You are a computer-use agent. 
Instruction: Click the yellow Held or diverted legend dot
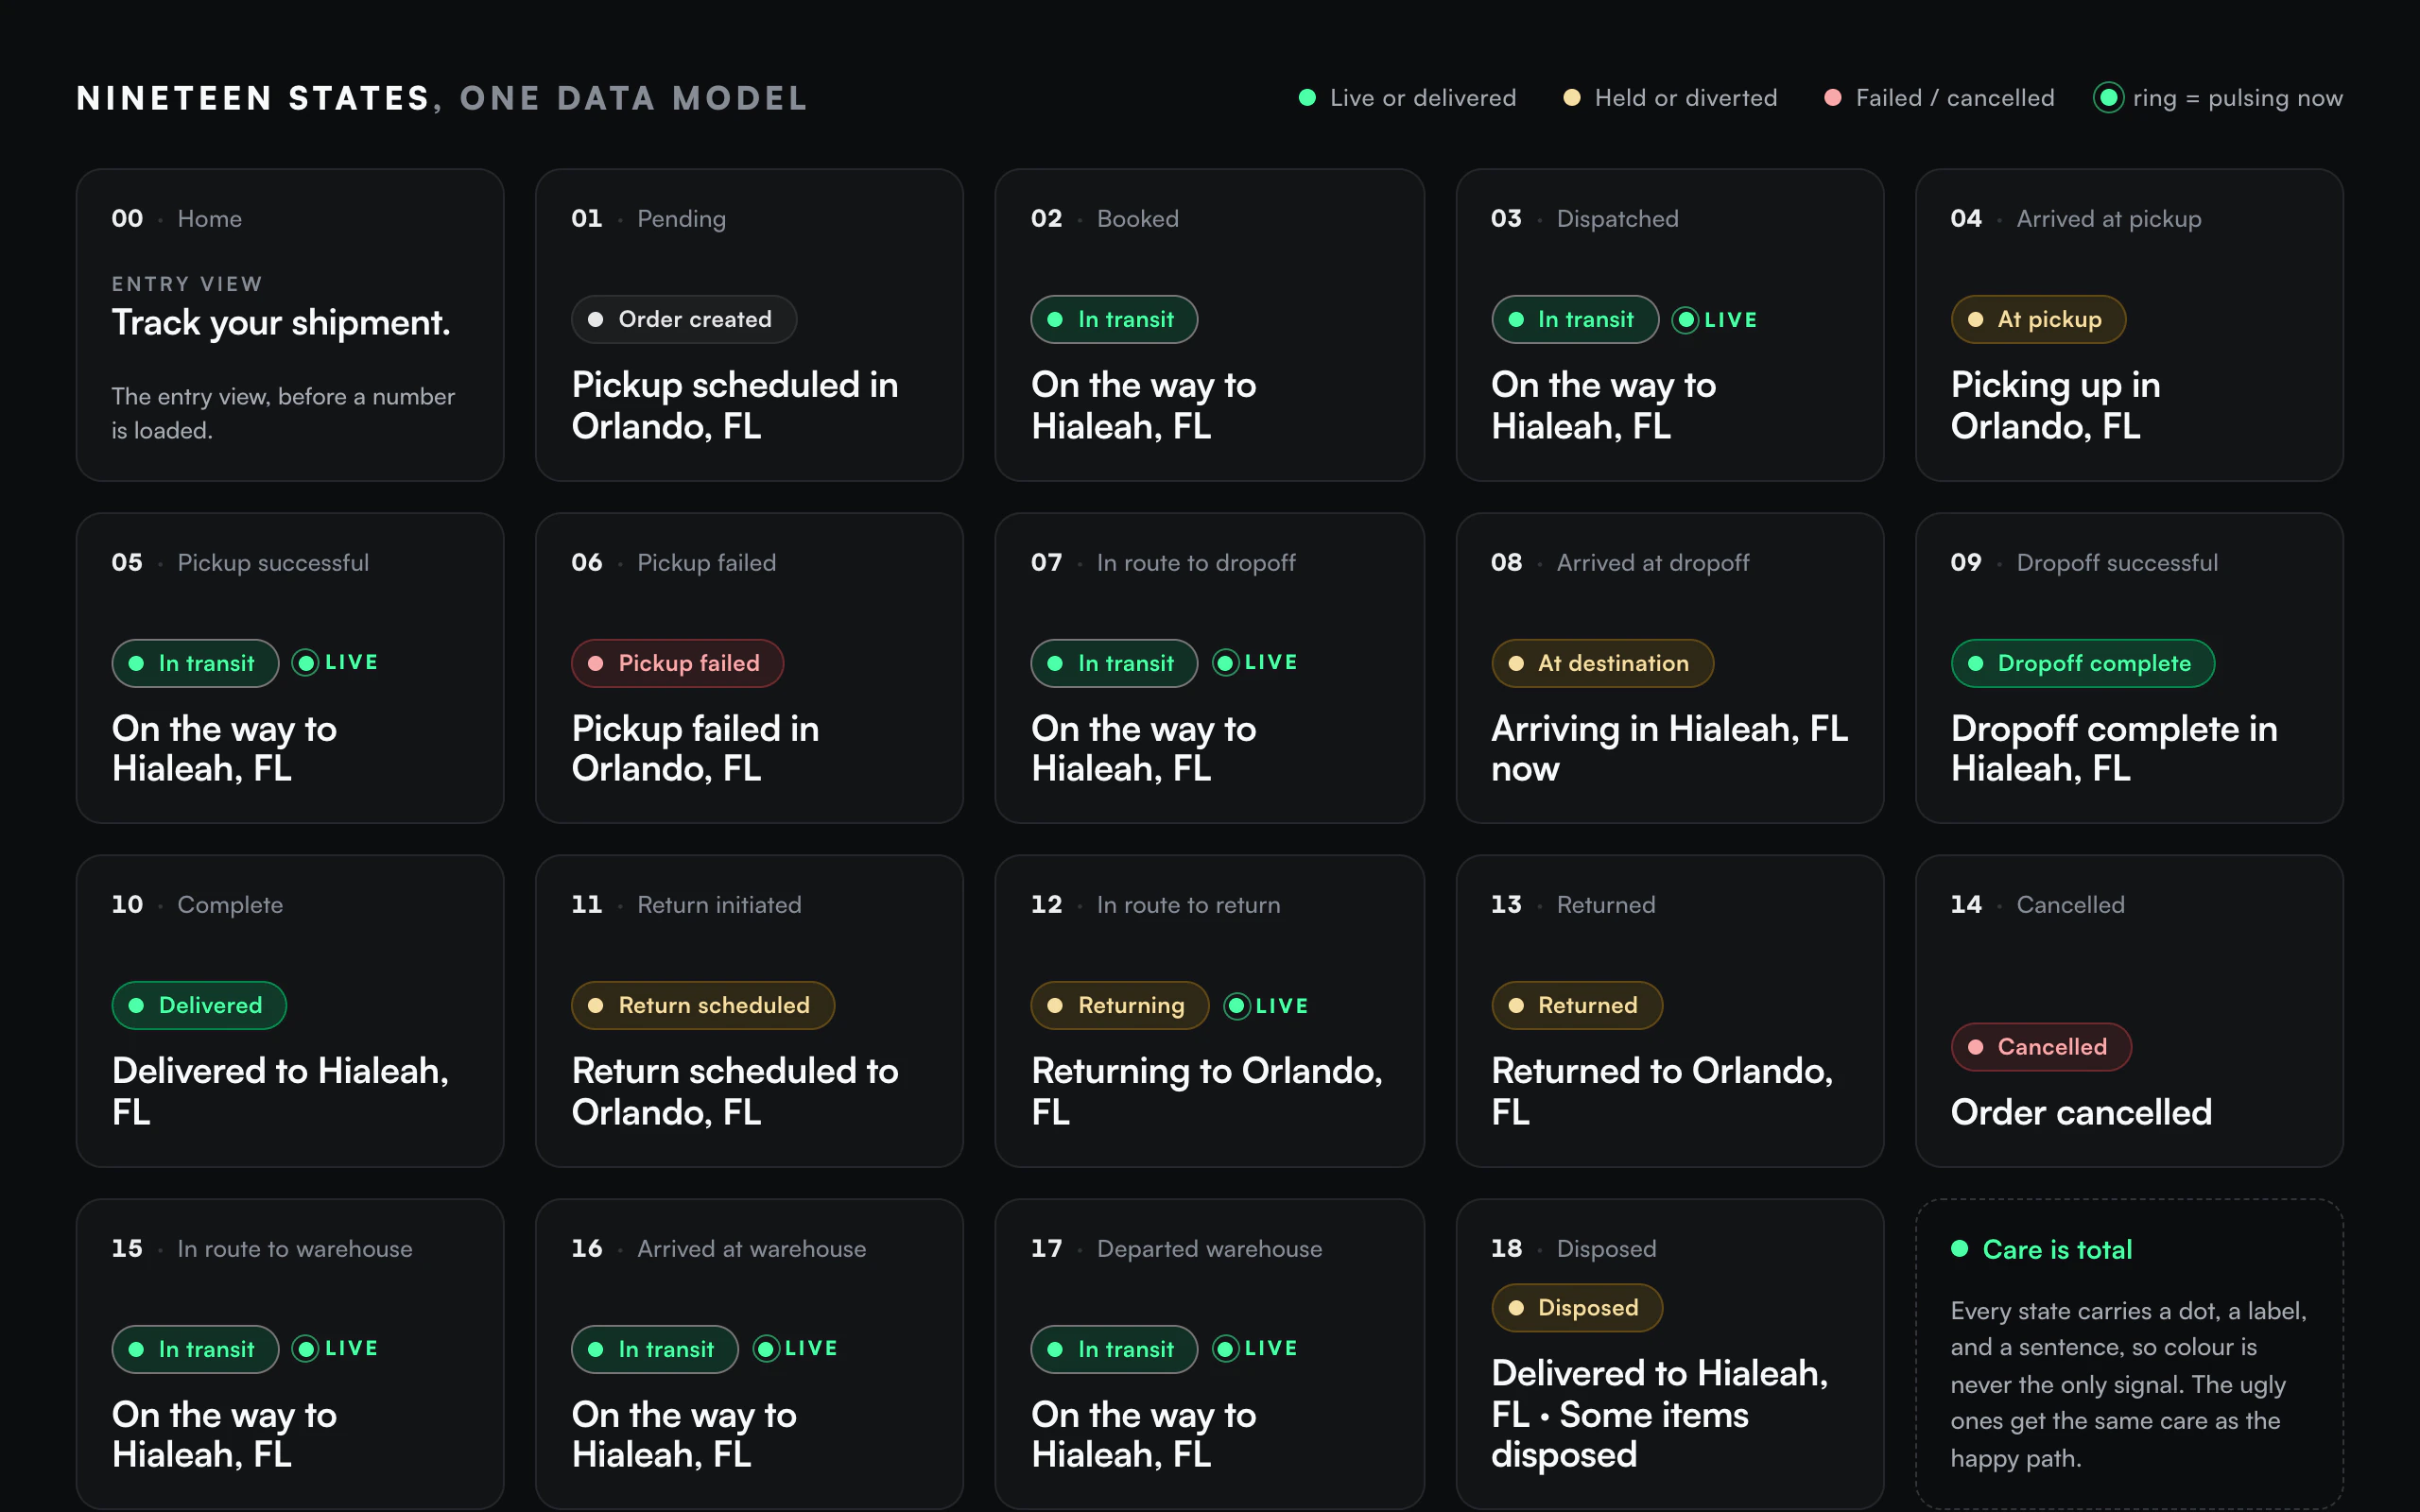pyautogui.click(x=1572, y=98)
